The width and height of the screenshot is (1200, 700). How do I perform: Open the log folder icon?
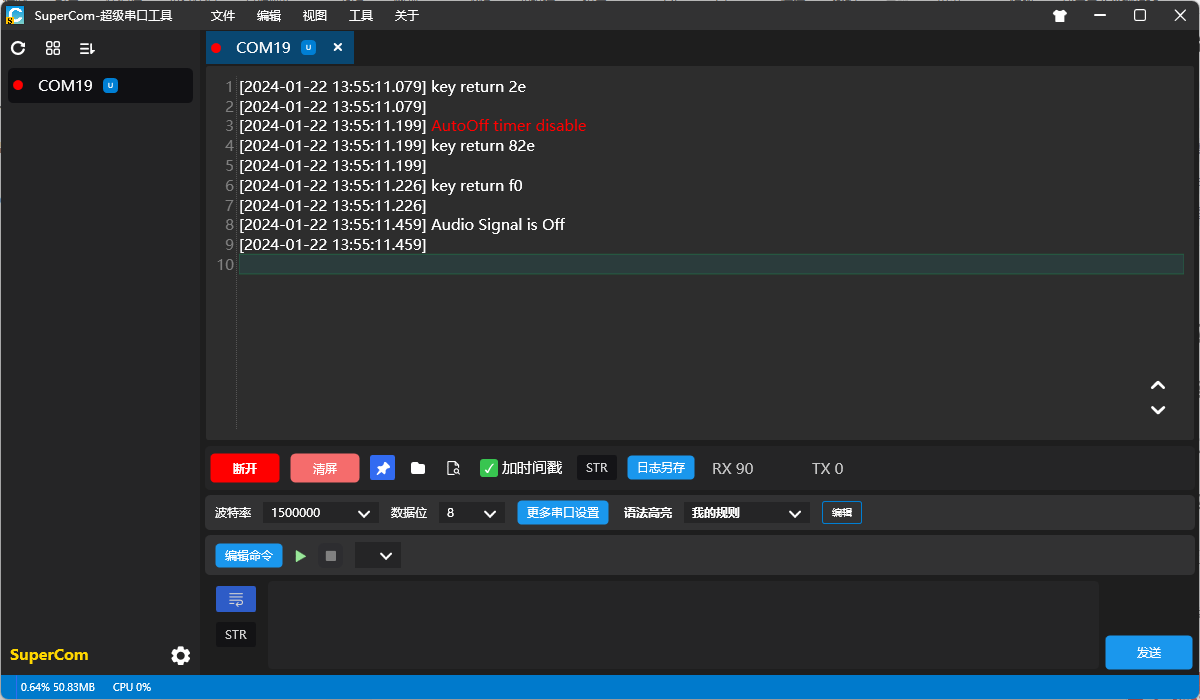(x=417, y=467)
